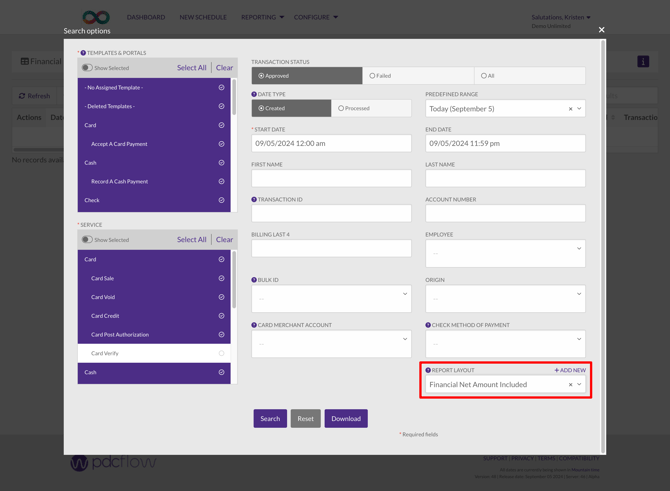Open the Card Merchant Account dropdown
The height and width of the screenshot is (491, 670).
tap(331, 344)
